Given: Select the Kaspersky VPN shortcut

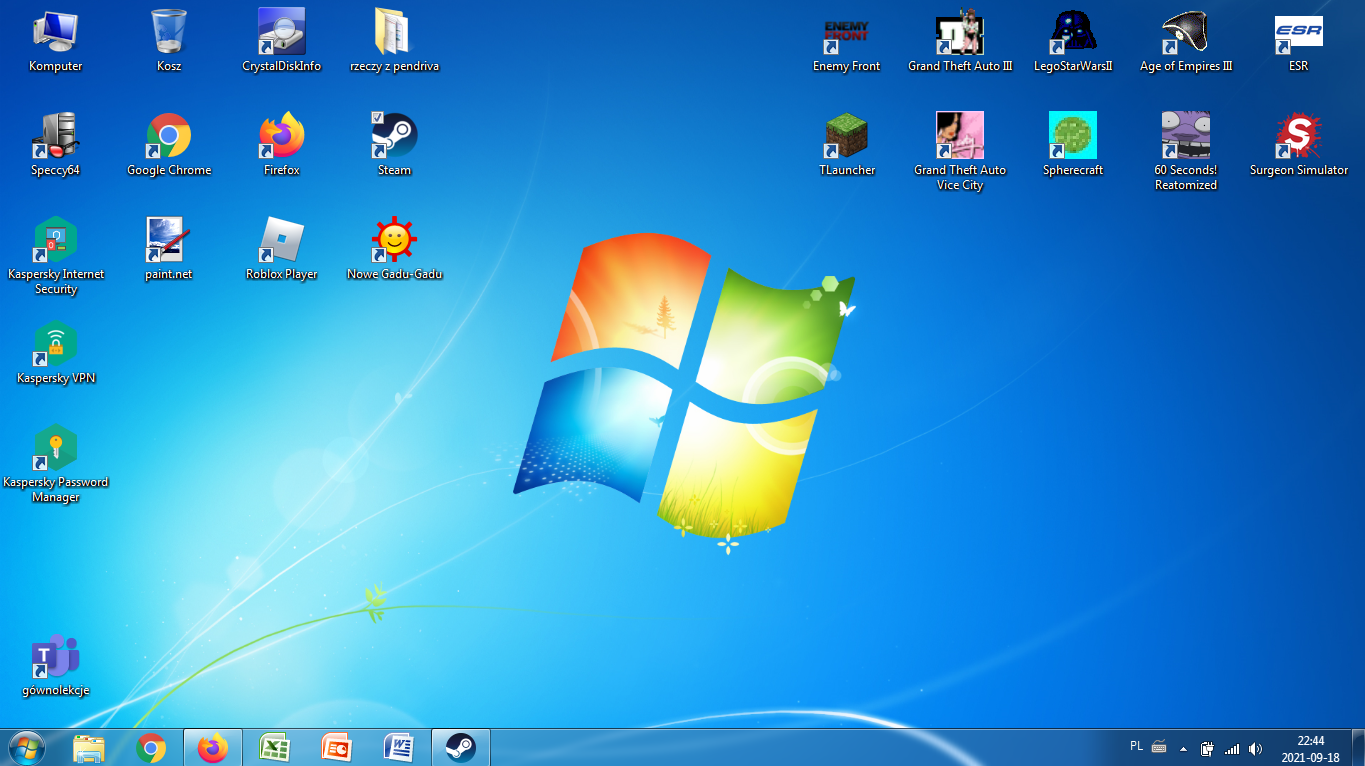Looking at the screenshot, I should 56,353.
